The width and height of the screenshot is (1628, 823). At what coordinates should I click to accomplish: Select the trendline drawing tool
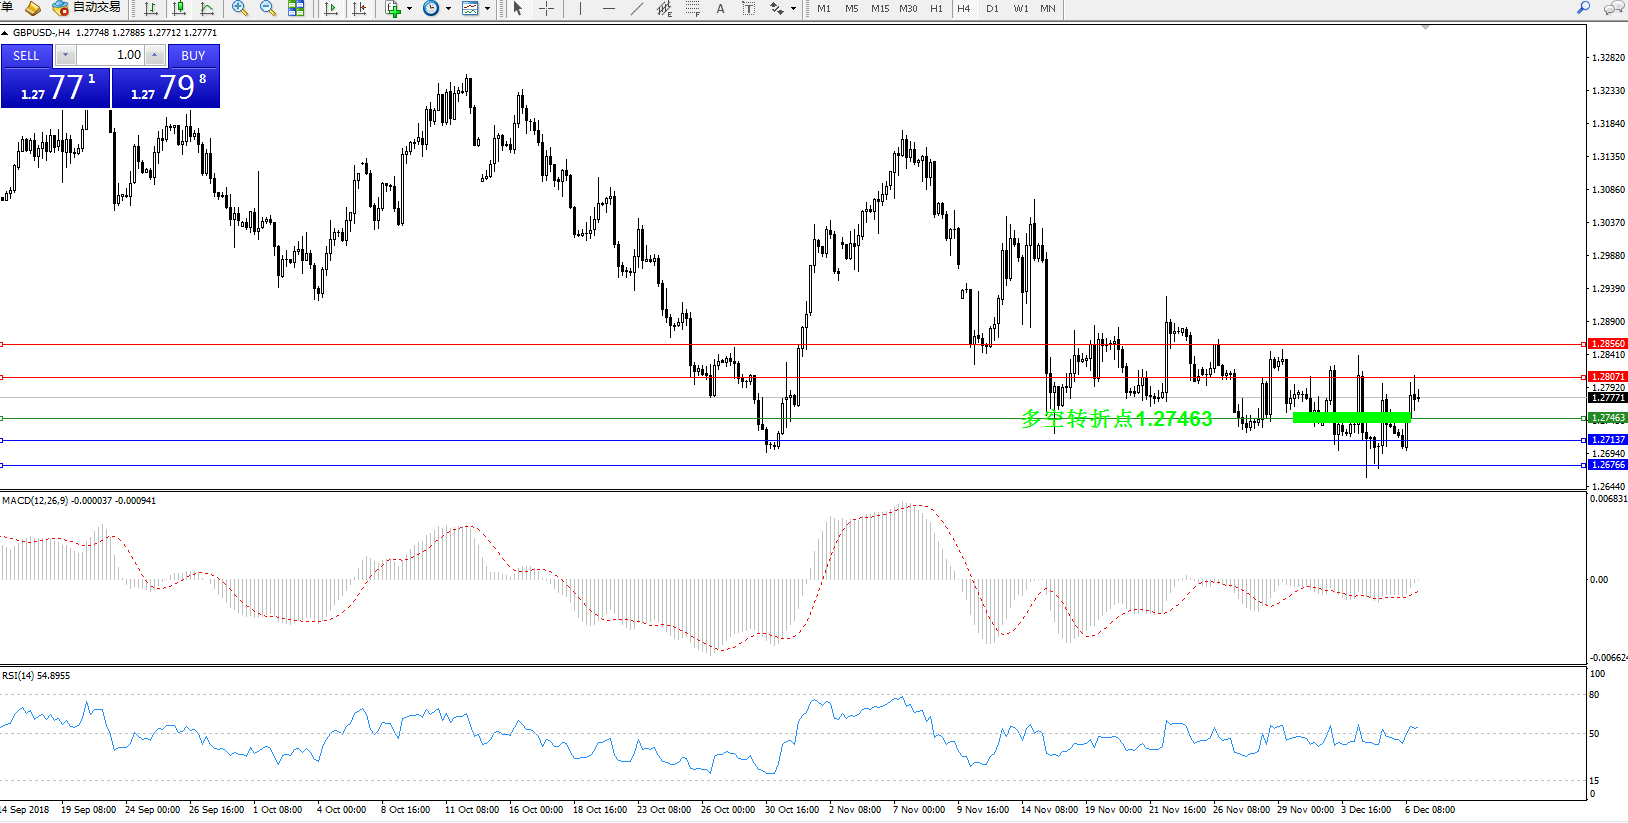coord(637,8)
